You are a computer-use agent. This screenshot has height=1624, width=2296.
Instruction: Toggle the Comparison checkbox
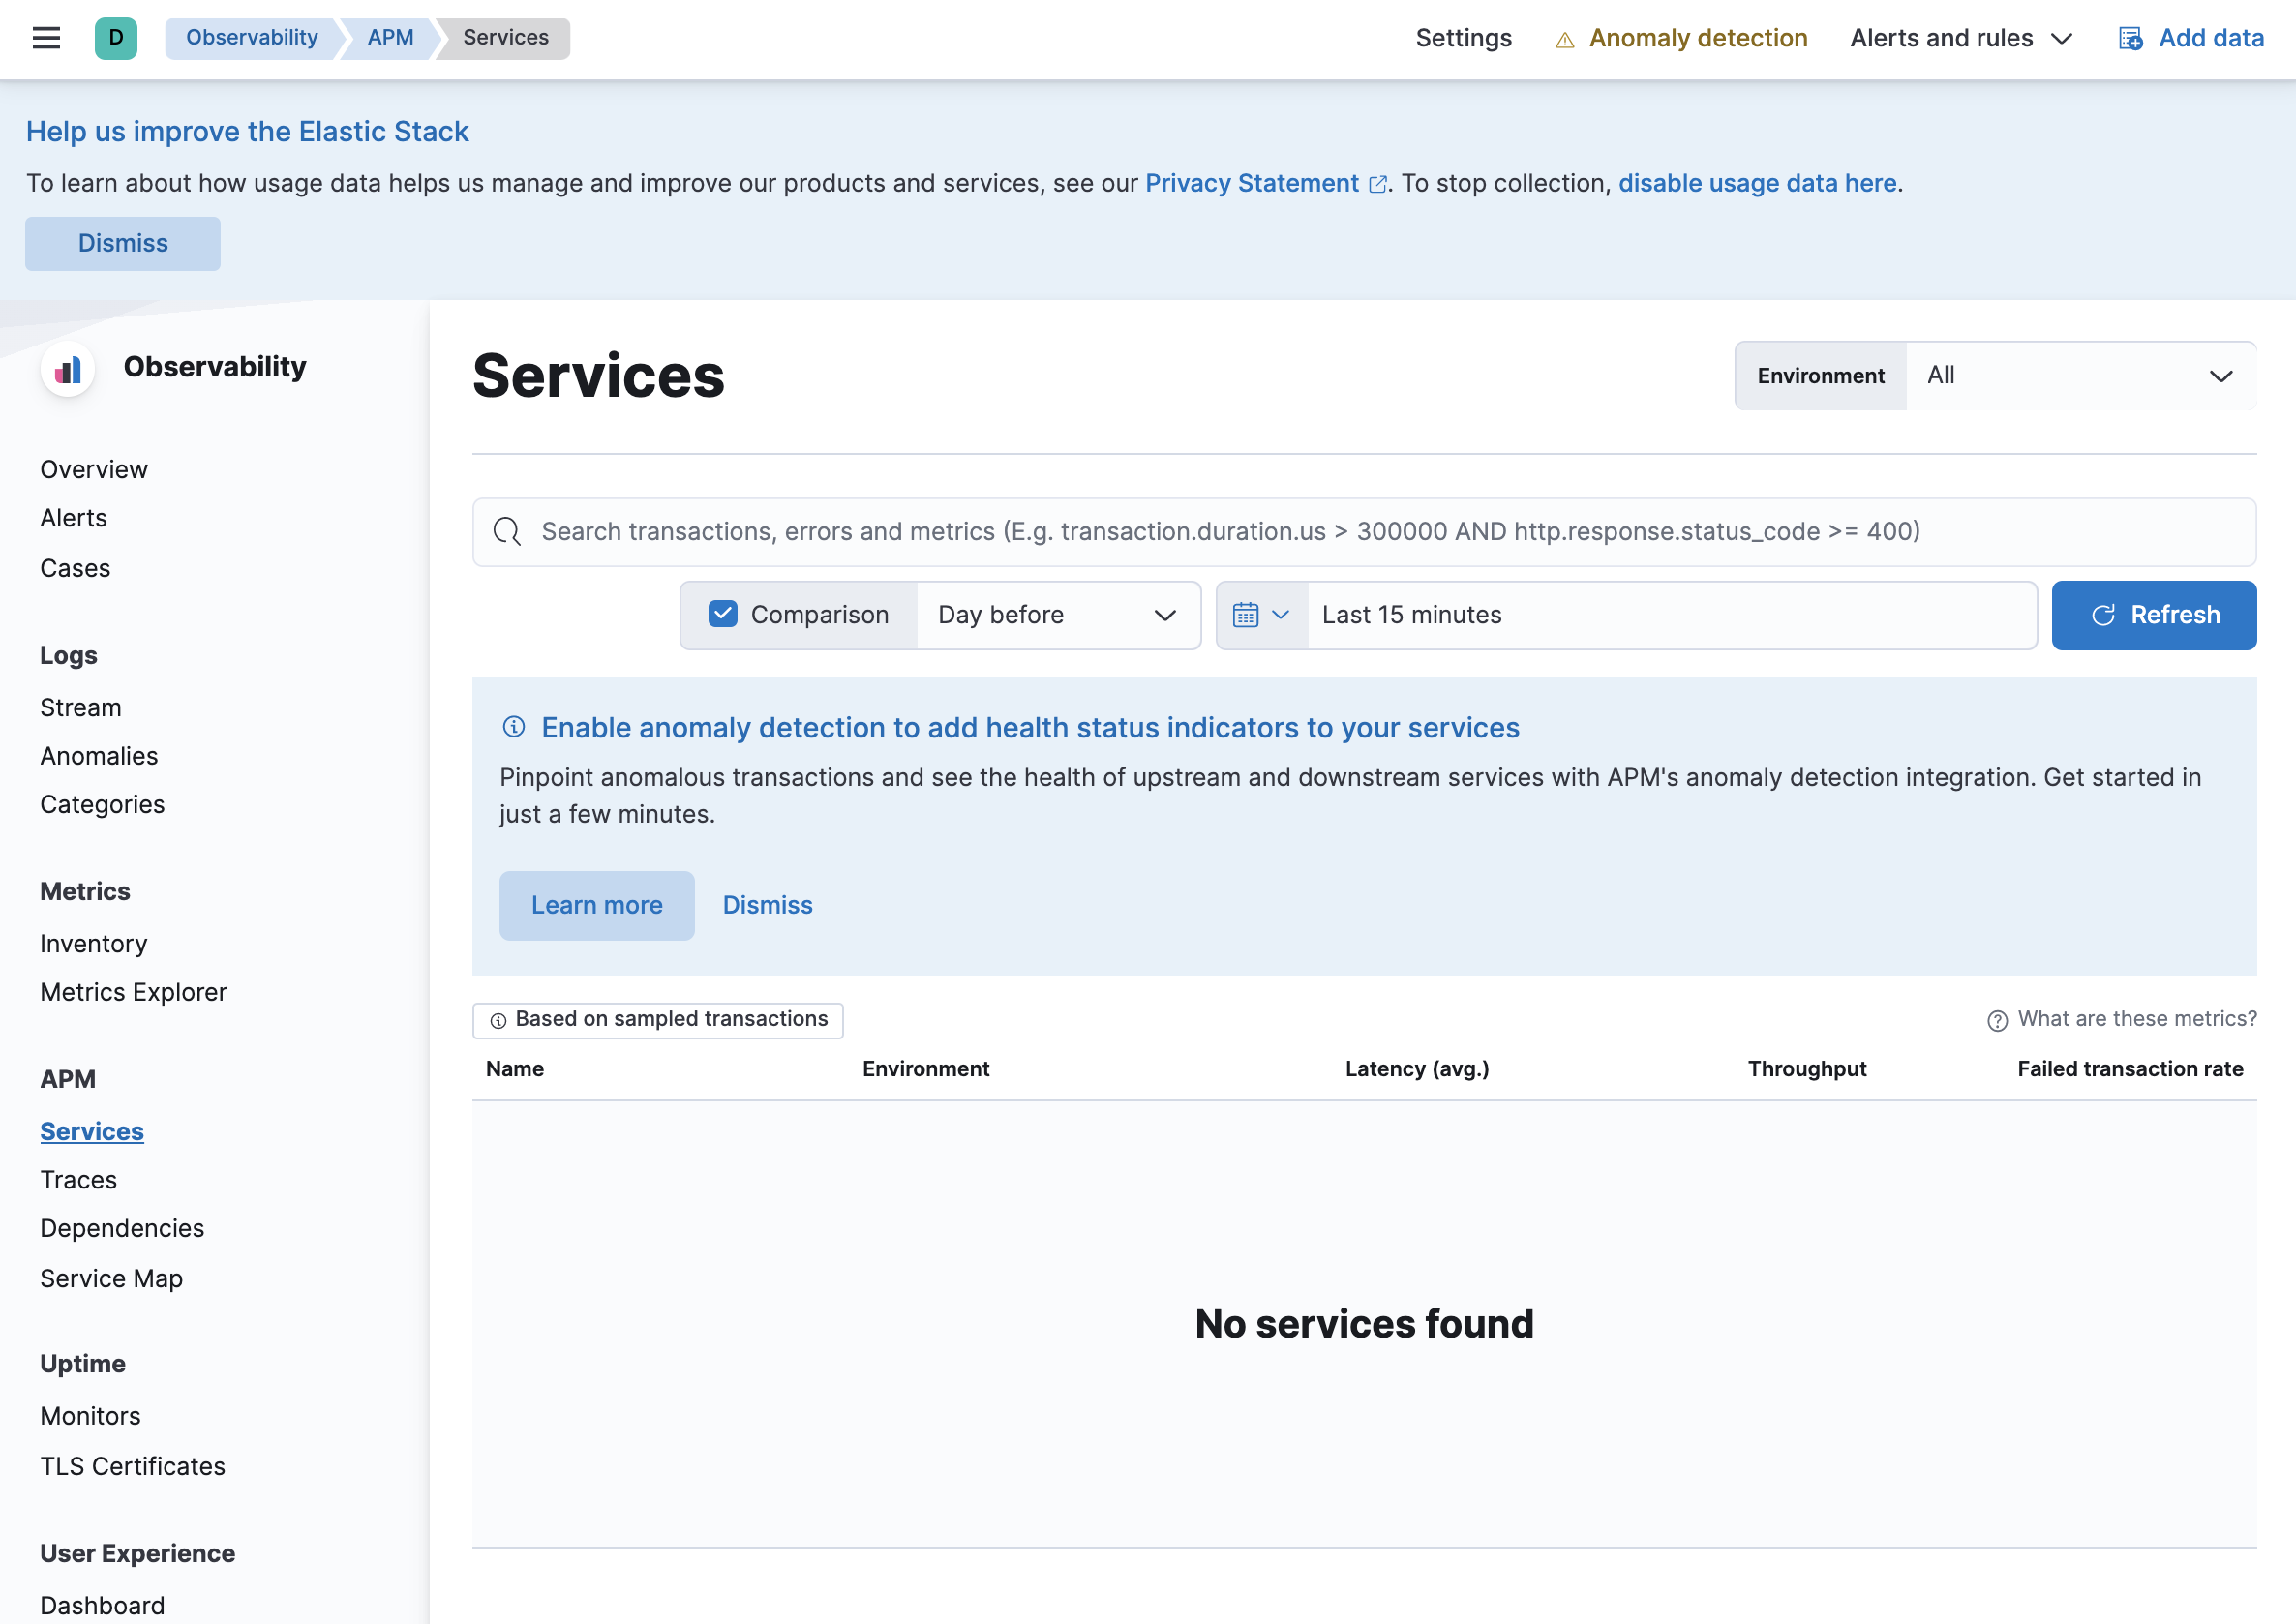[x=722, y=614]
